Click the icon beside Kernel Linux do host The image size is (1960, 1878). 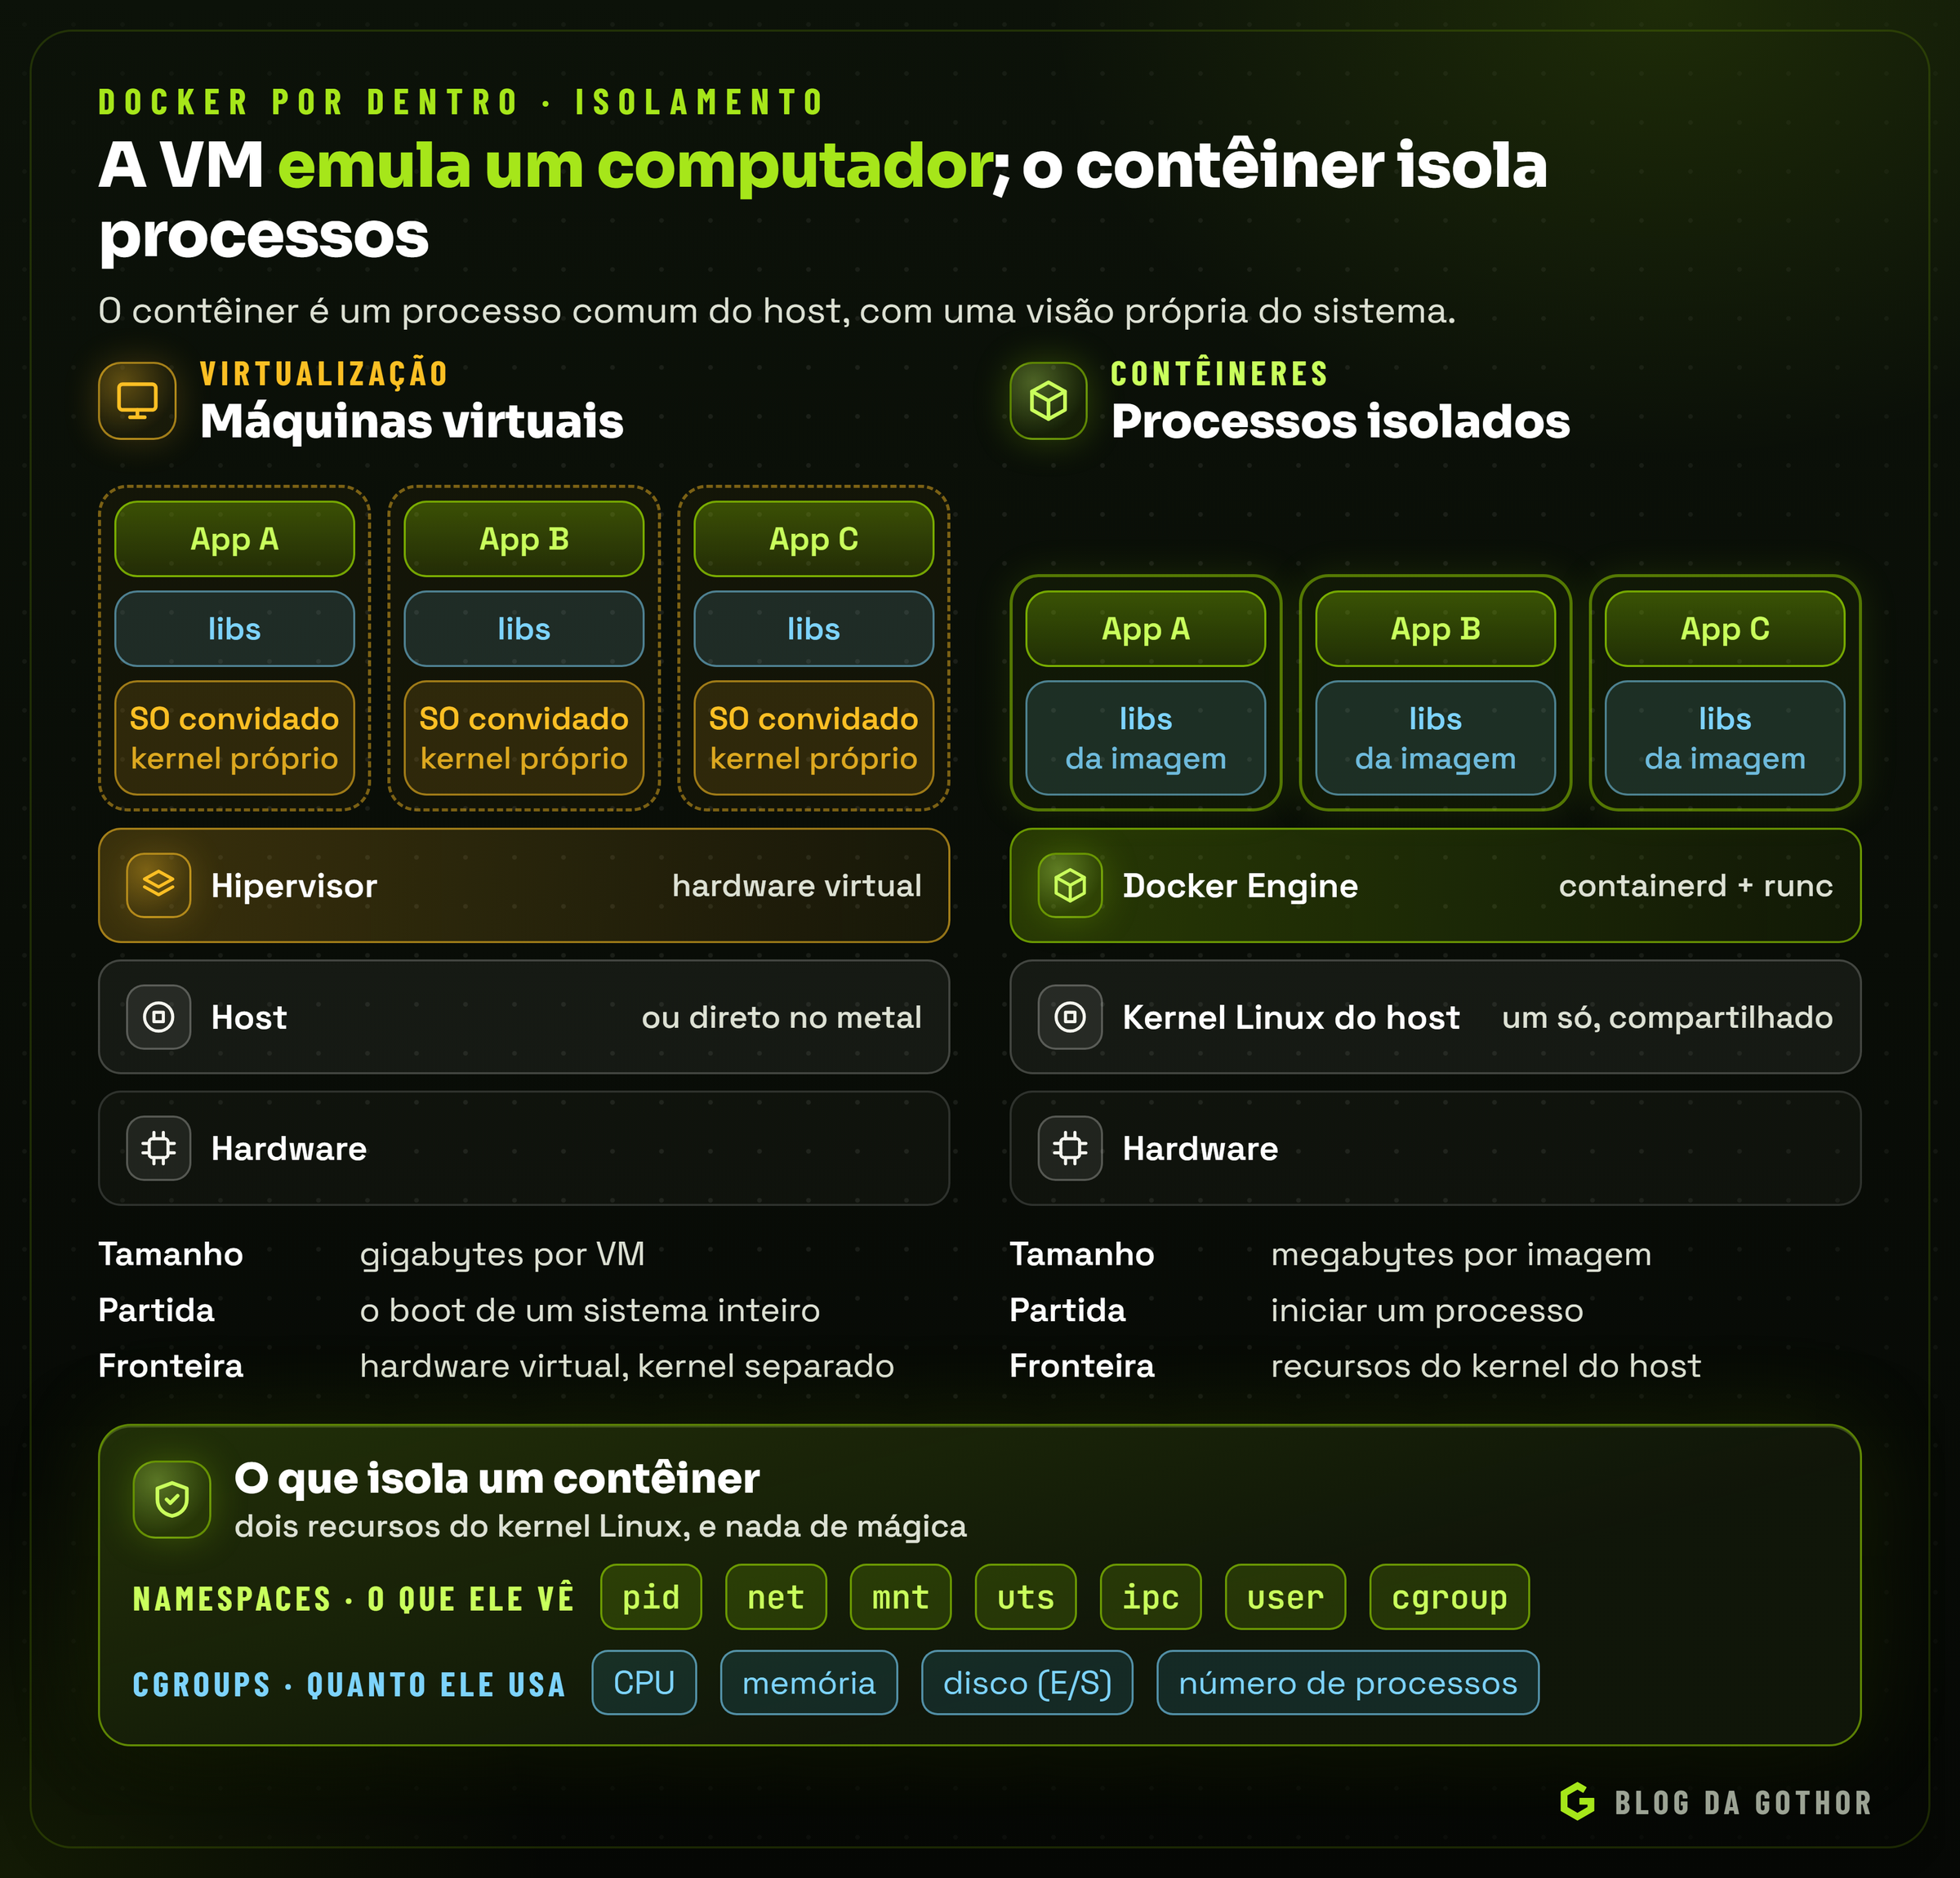pyautogui.click(x=1070, y=1017)
